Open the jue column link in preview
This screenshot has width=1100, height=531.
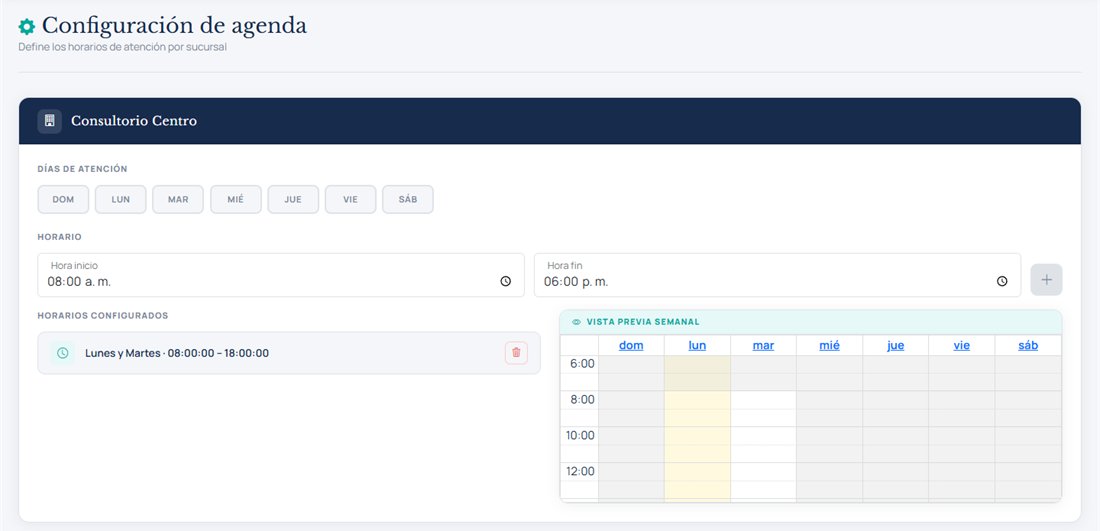(895, 345)
